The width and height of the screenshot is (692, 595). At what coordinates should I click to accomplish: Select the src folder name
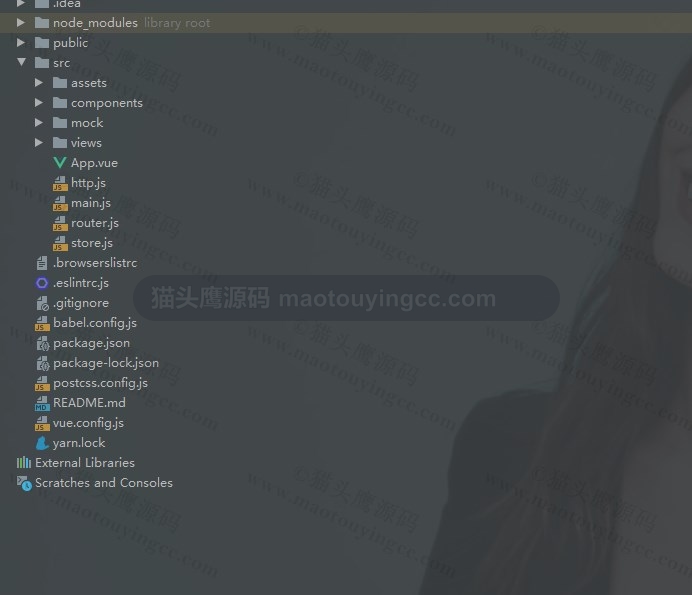[61, 63]
